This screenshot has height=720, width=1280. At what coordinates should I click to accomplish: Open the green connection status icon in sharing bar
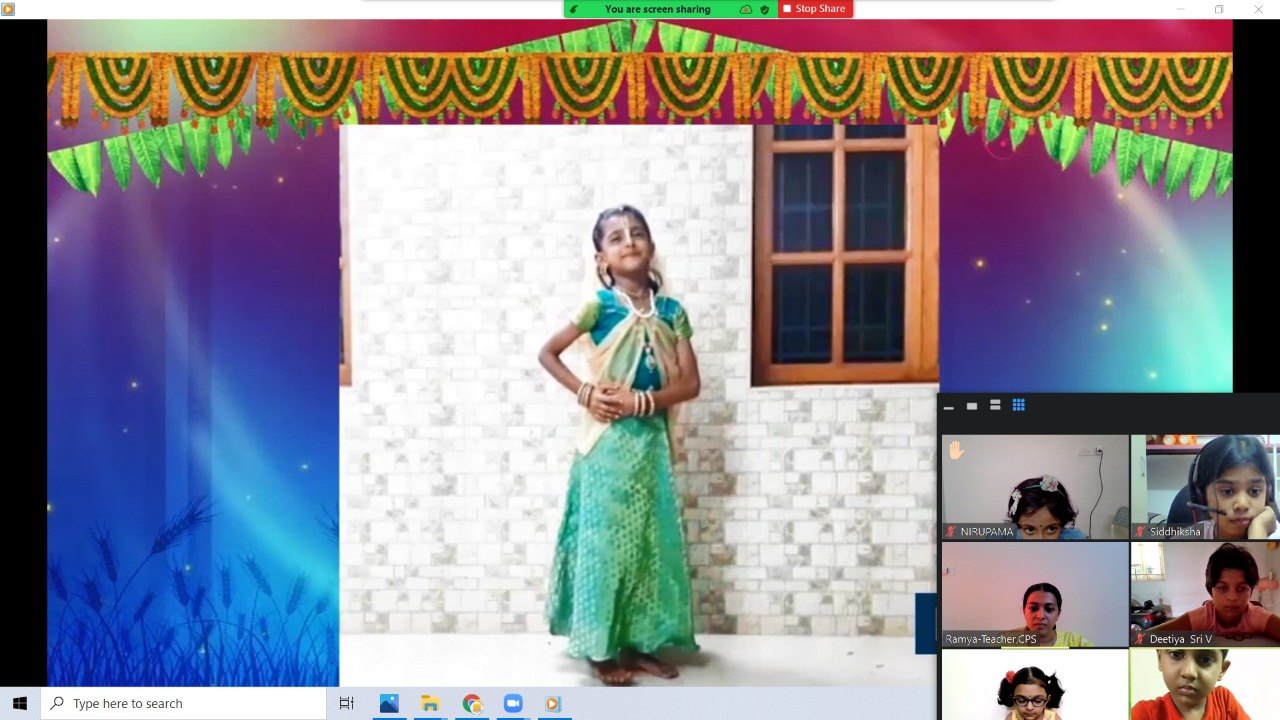pos(574,9)
